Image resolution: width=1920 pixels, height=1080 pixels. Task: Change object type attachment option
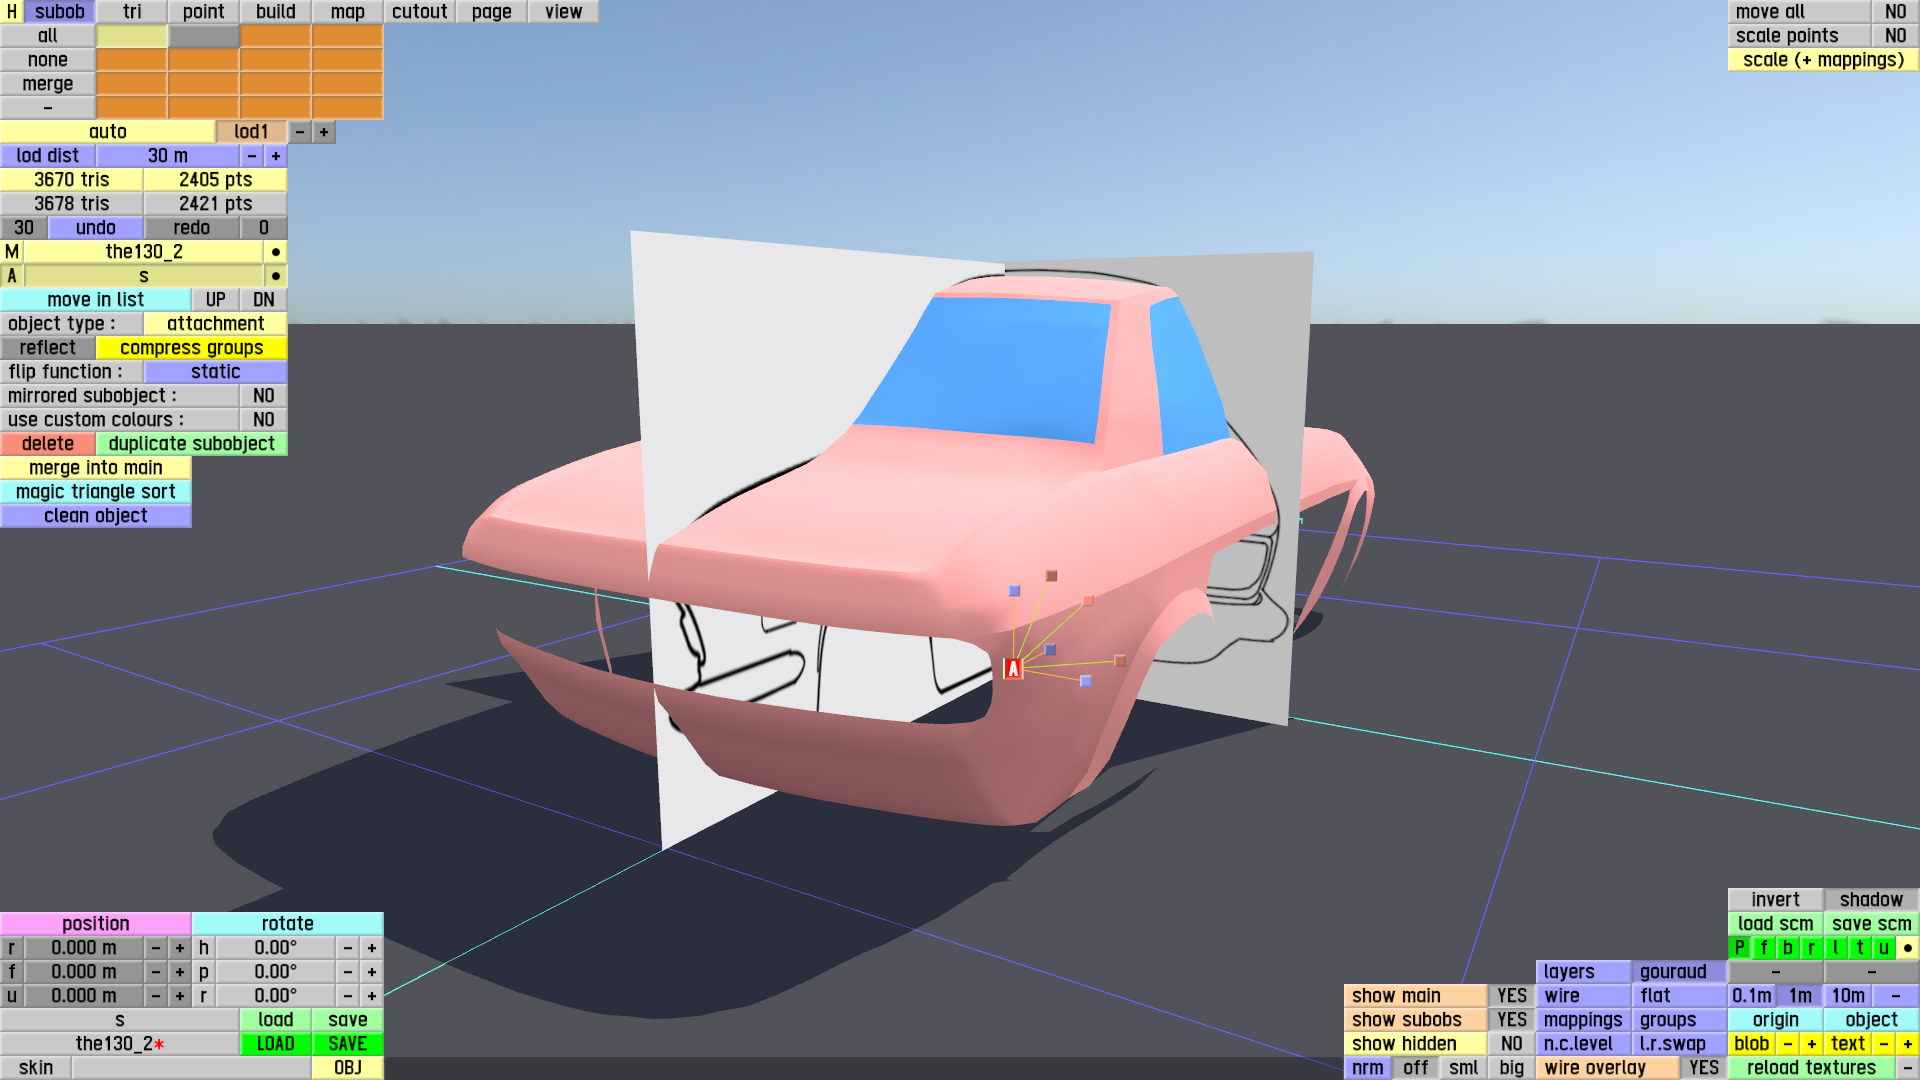coord(215,324)
